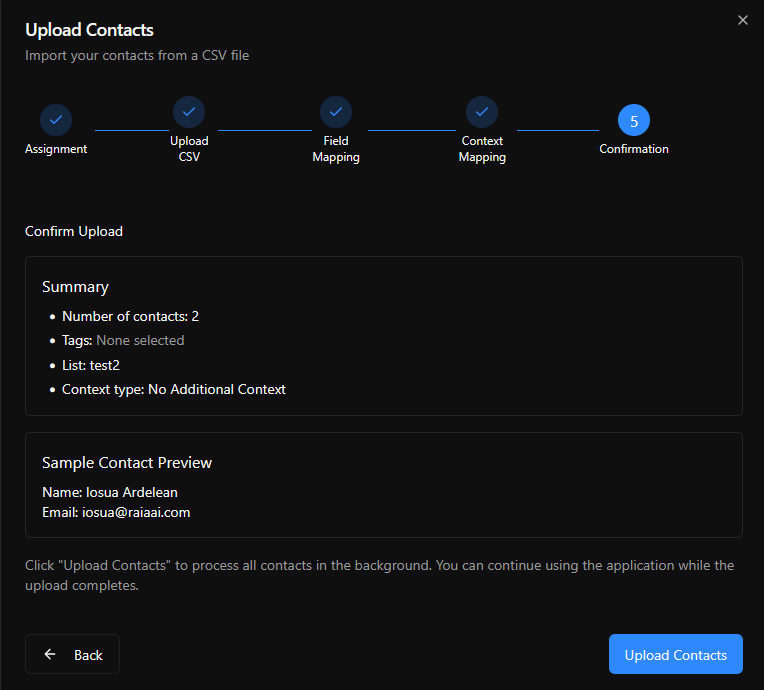
Task: Click the 'Number of contacts: 2' line
Action: click(130, 316)
